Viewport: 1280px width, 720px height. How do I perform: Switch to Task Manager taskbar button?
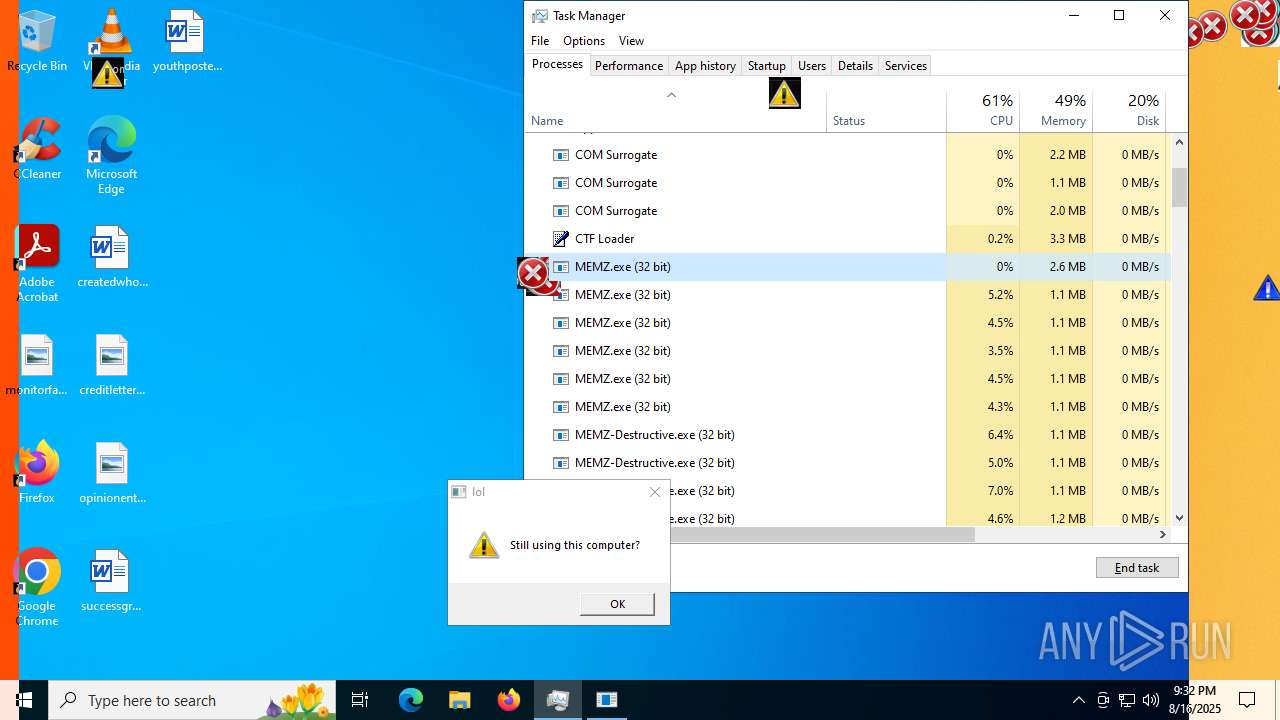coord(558,700)
